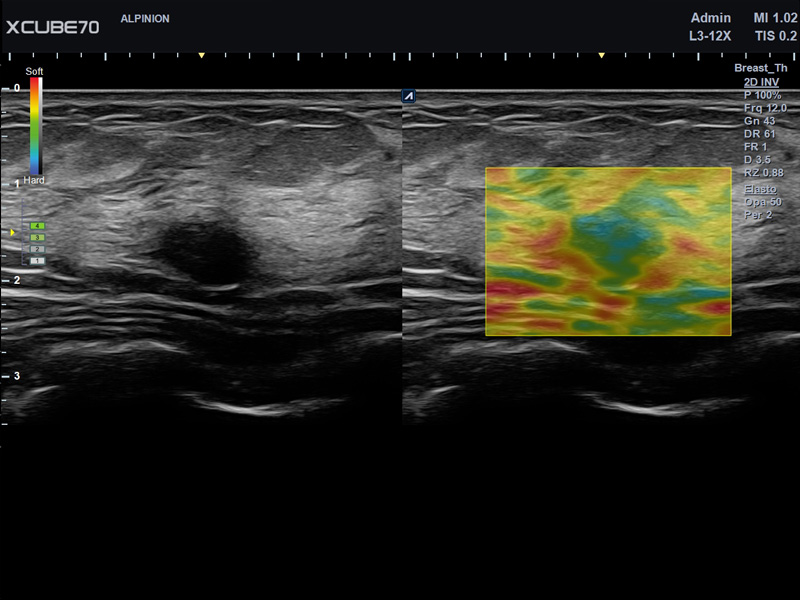Toggle elastography quality level 3 indicator
Screen dimensions: 800x600
pyautogui.click(x=37, y=237)
